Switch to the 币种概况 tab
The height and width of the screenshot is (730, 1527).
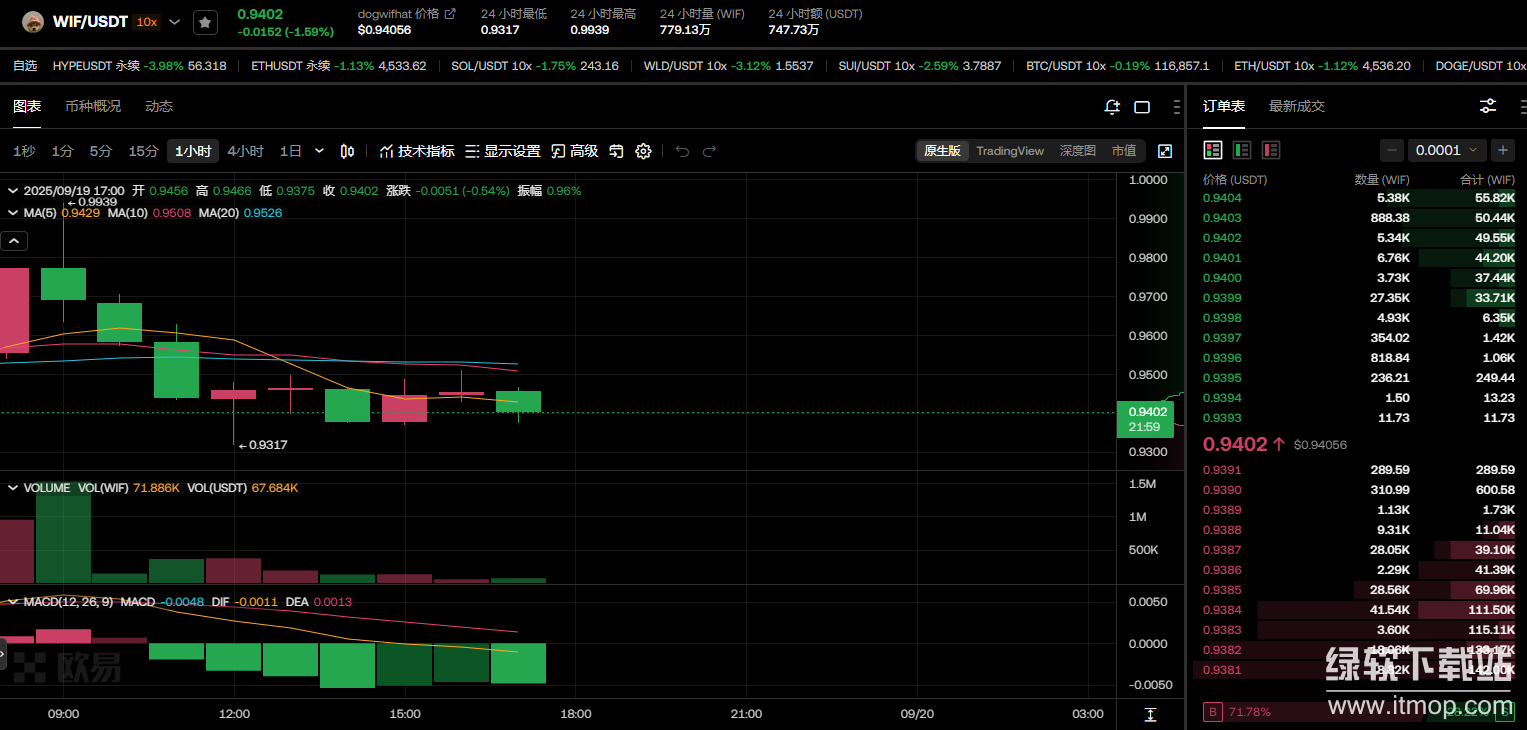point(93,106)
